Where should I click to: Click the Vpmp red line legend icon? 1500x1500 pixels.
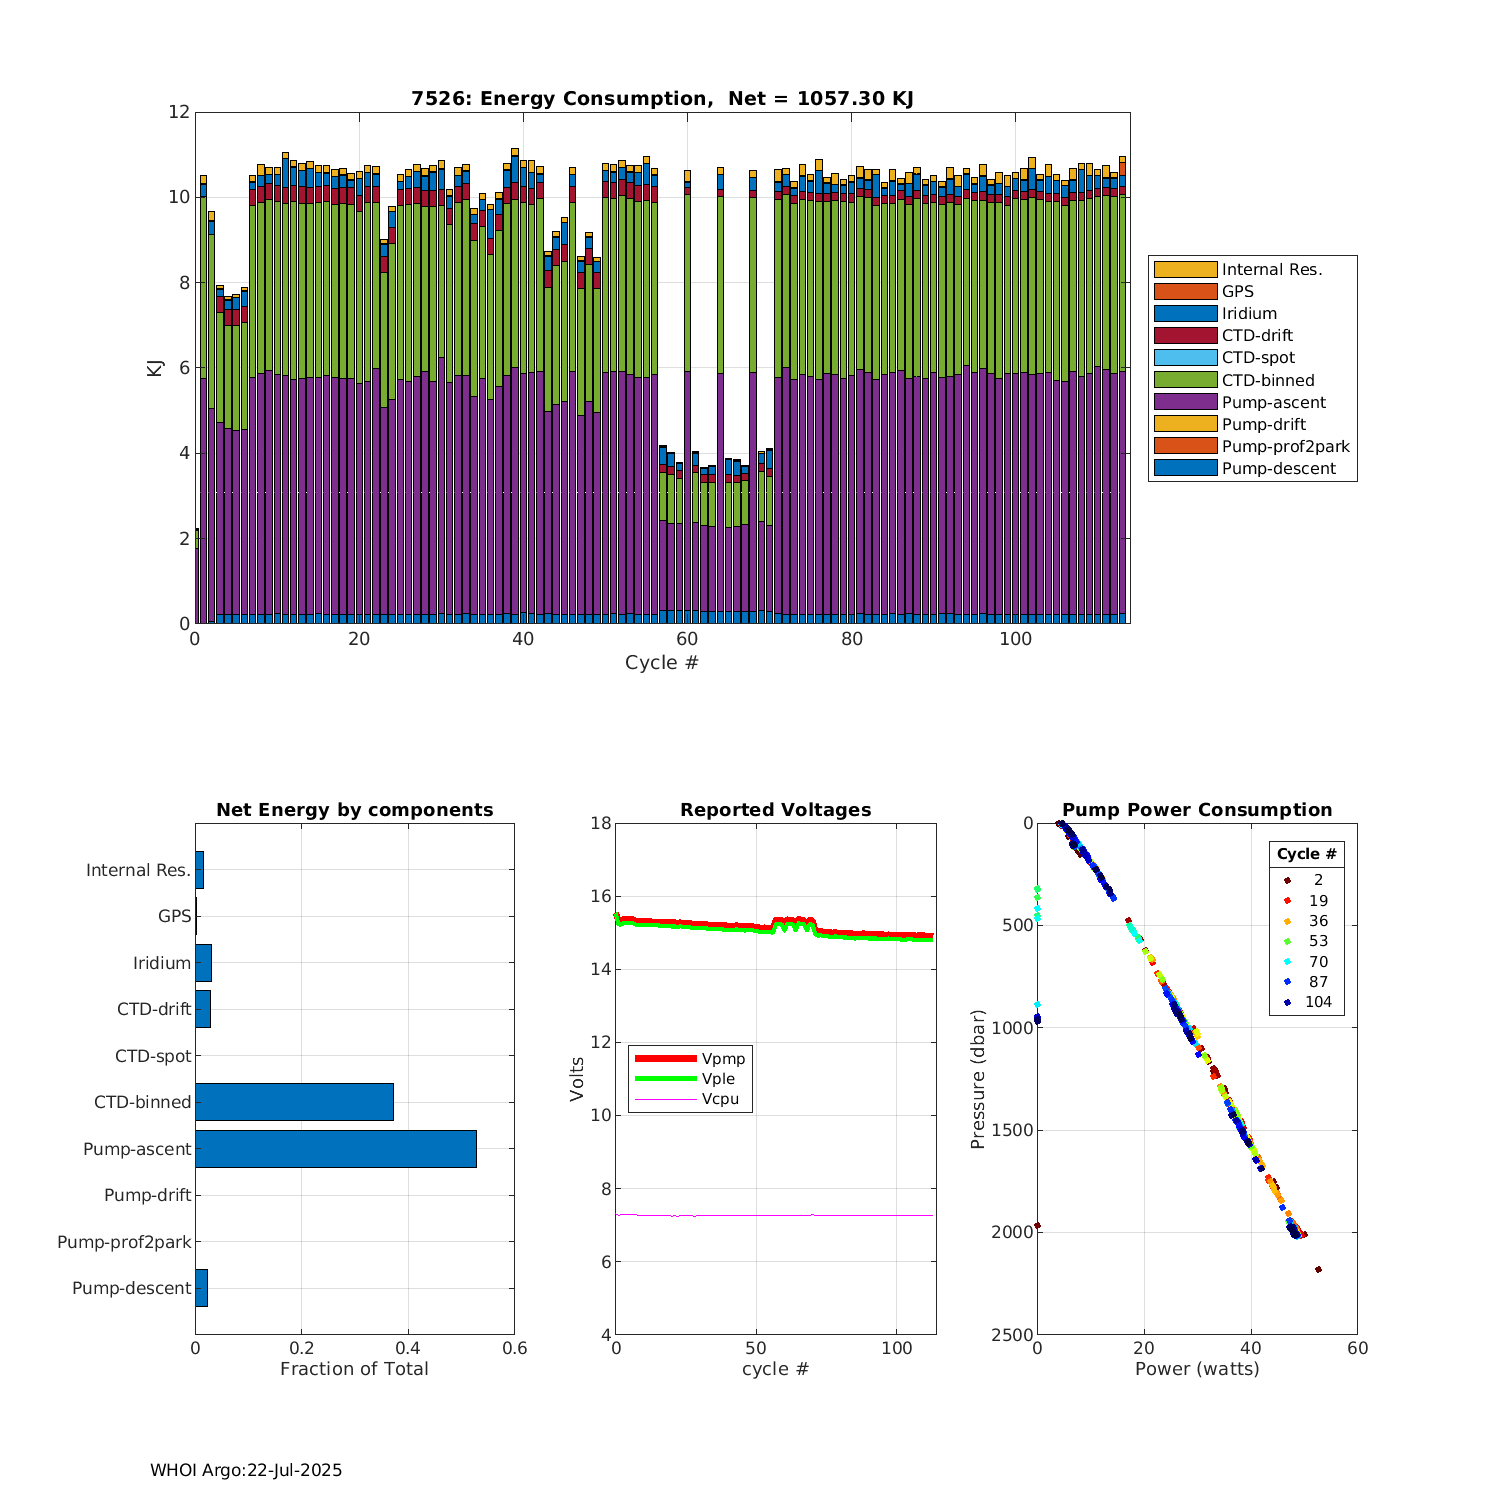[x=665, y=1058]
